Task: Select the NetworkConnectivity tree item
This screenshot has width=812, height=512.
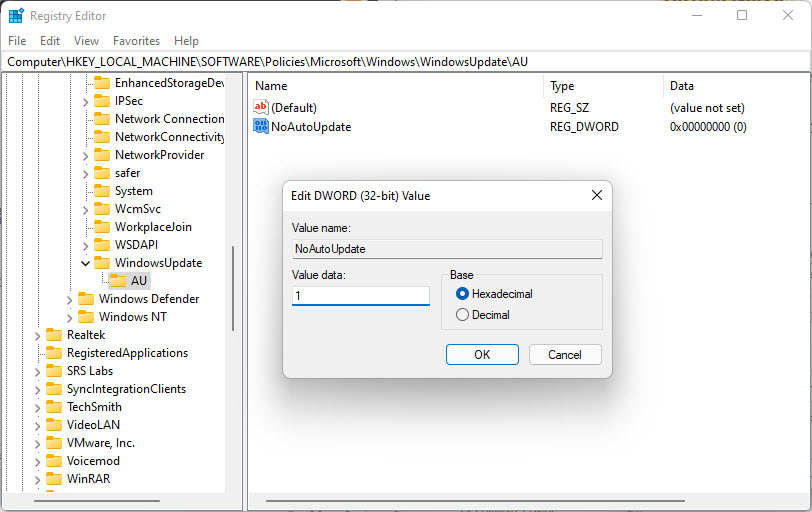Action: (x=169, y=137)
